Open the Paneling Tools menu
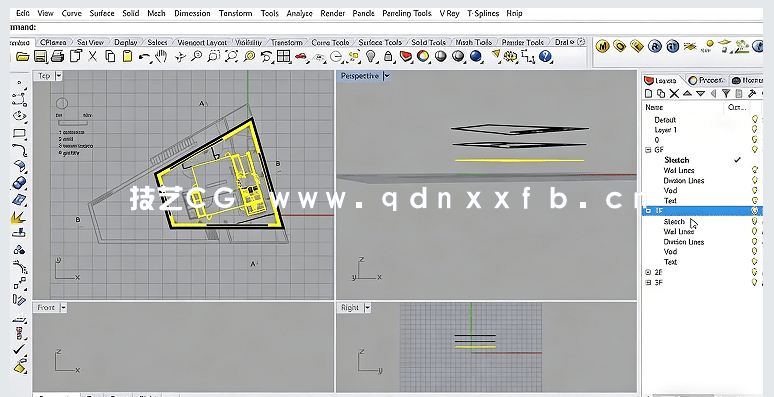Image resolution: width=774 pixels, height=397 pixels. [x=407, y=13]
